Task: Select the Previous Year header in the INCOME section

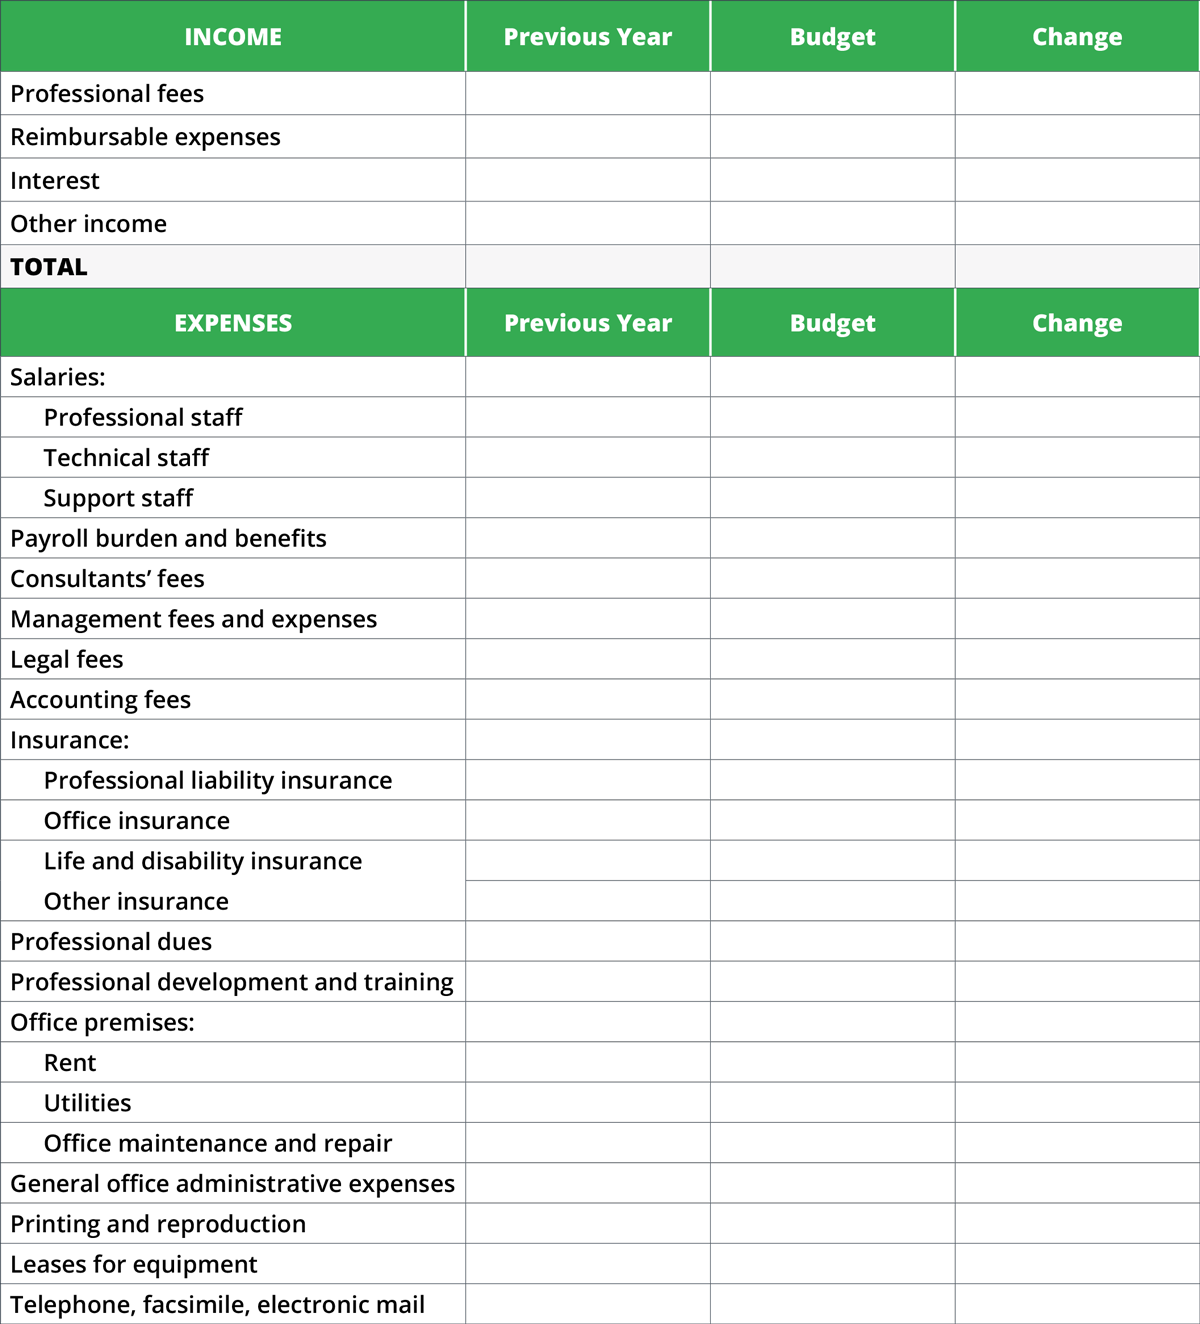Action: 588,37
